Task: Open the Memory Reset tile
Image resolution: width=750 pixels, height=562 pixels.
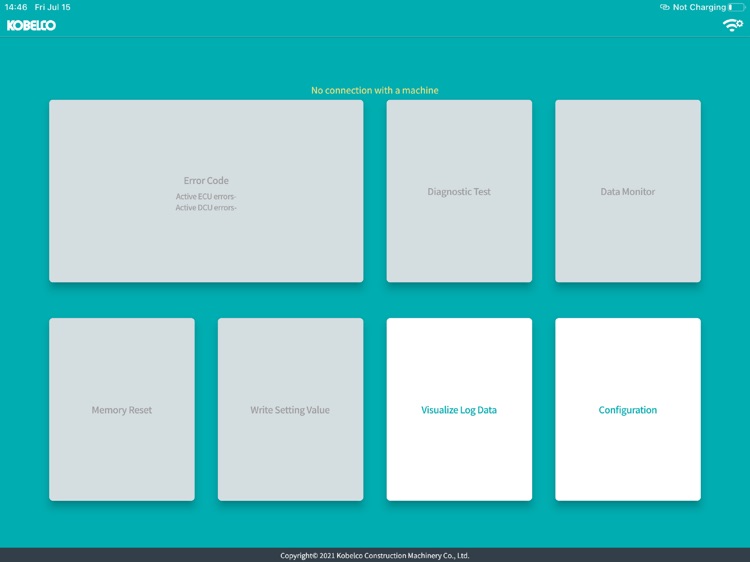Action: 122,409
